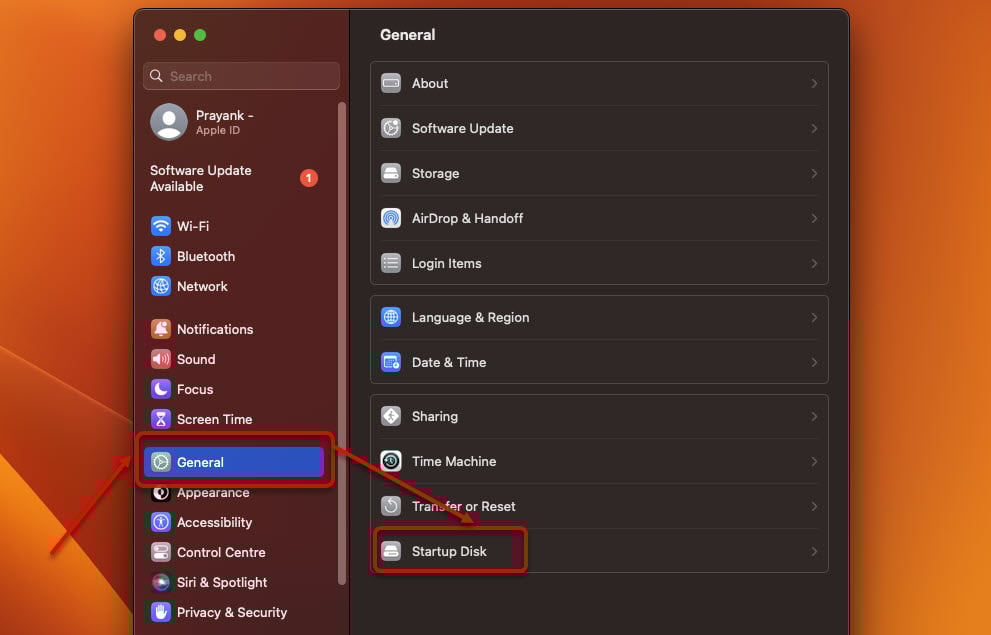Select Screen Time label in sidebar
Image resolution: width=991 pixels, height=635 pixels.
click(x=214, y=419)
